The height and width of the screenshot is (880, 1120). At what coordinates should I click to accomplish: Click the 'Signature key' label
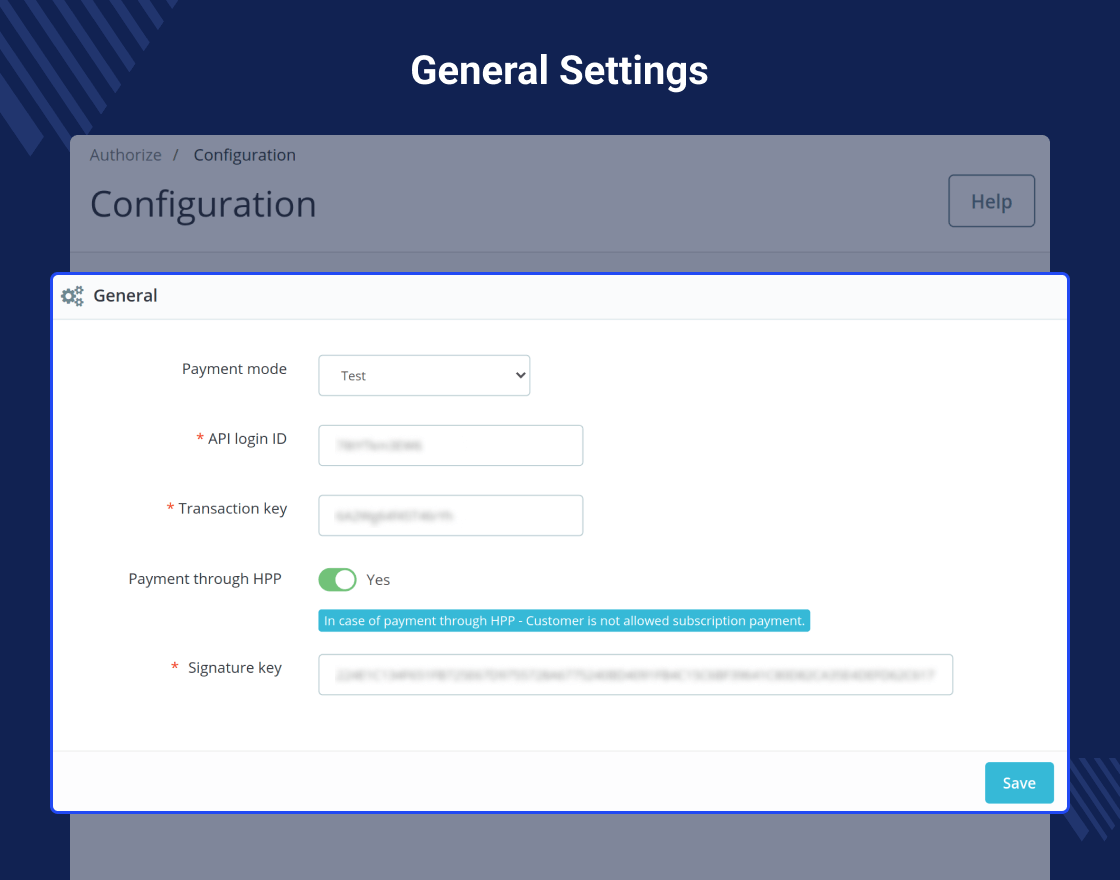tap(235, 667)
